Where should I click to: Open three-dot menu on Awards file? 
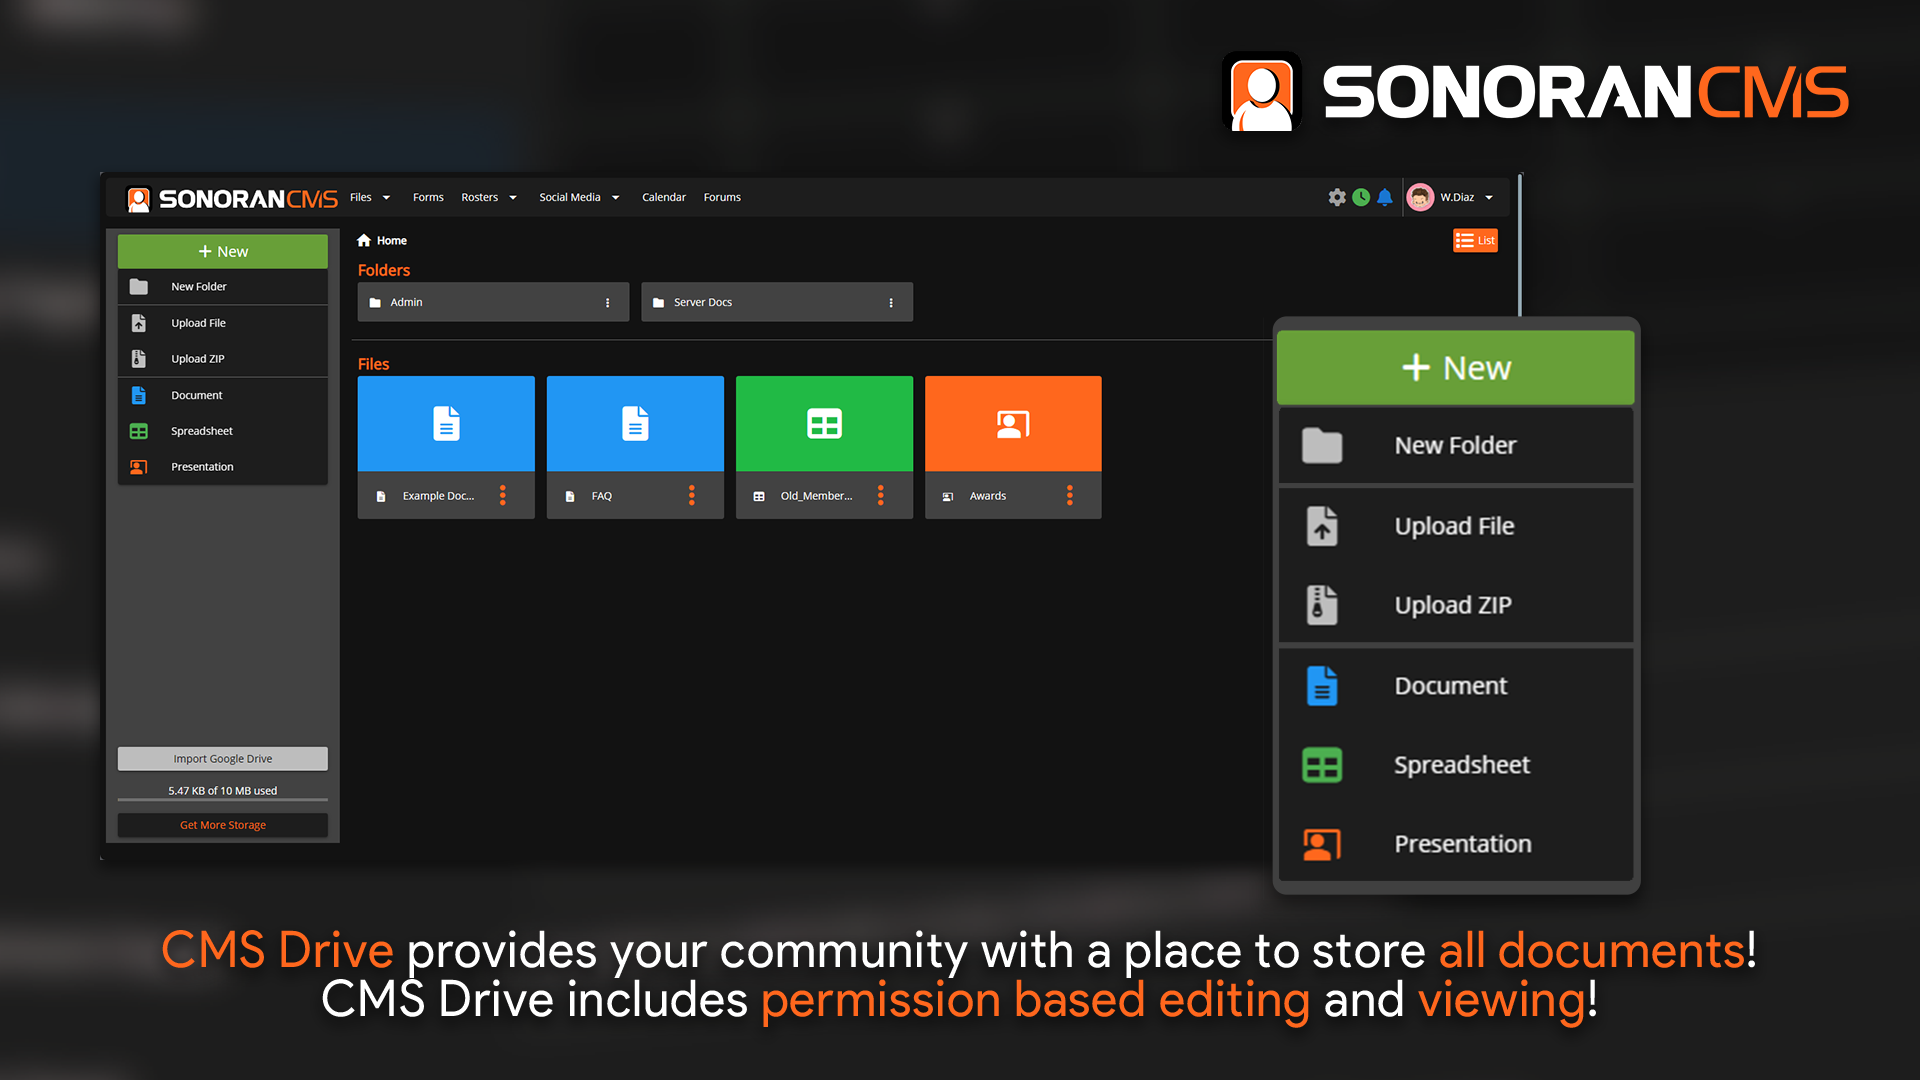pos(1069,495)
